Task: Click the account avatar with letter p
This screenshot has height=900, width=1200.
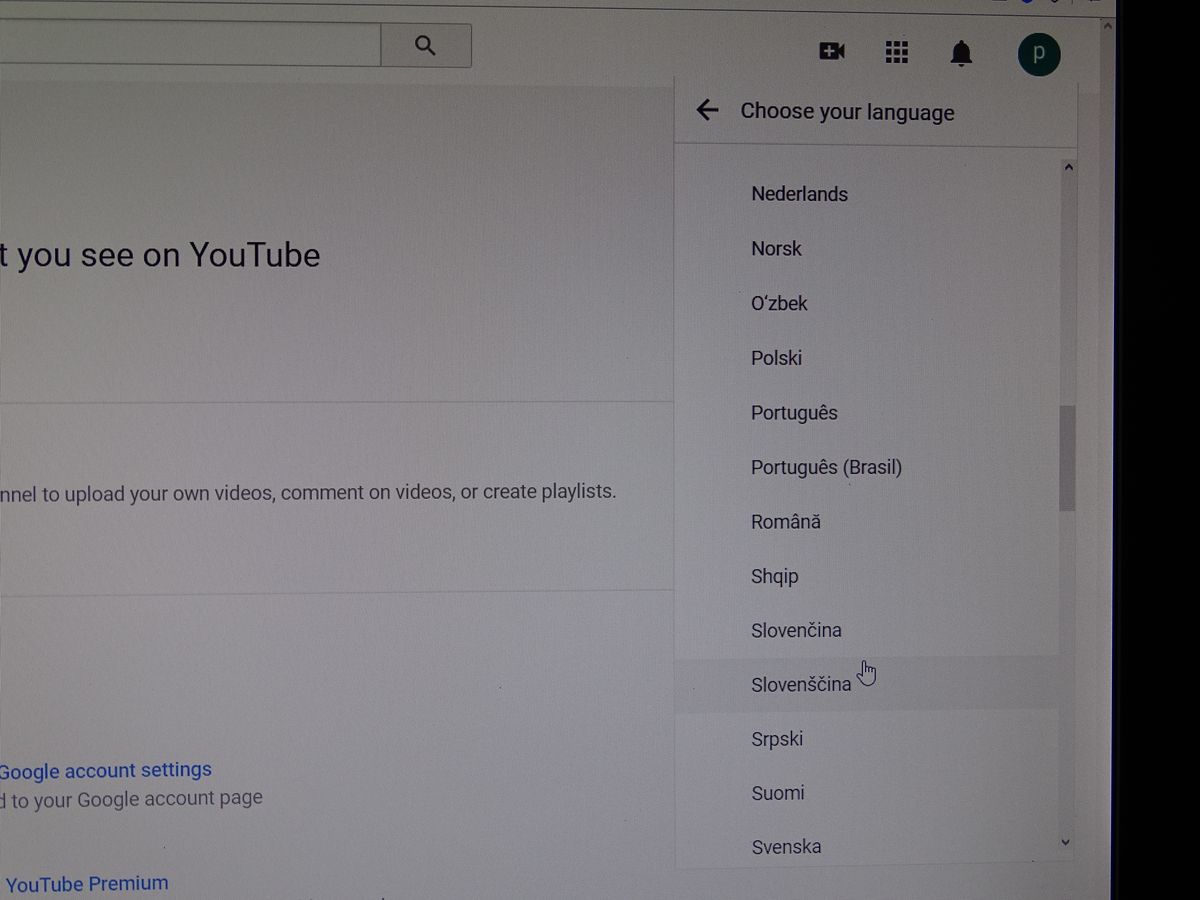Action: click(x=1039, y=54)
